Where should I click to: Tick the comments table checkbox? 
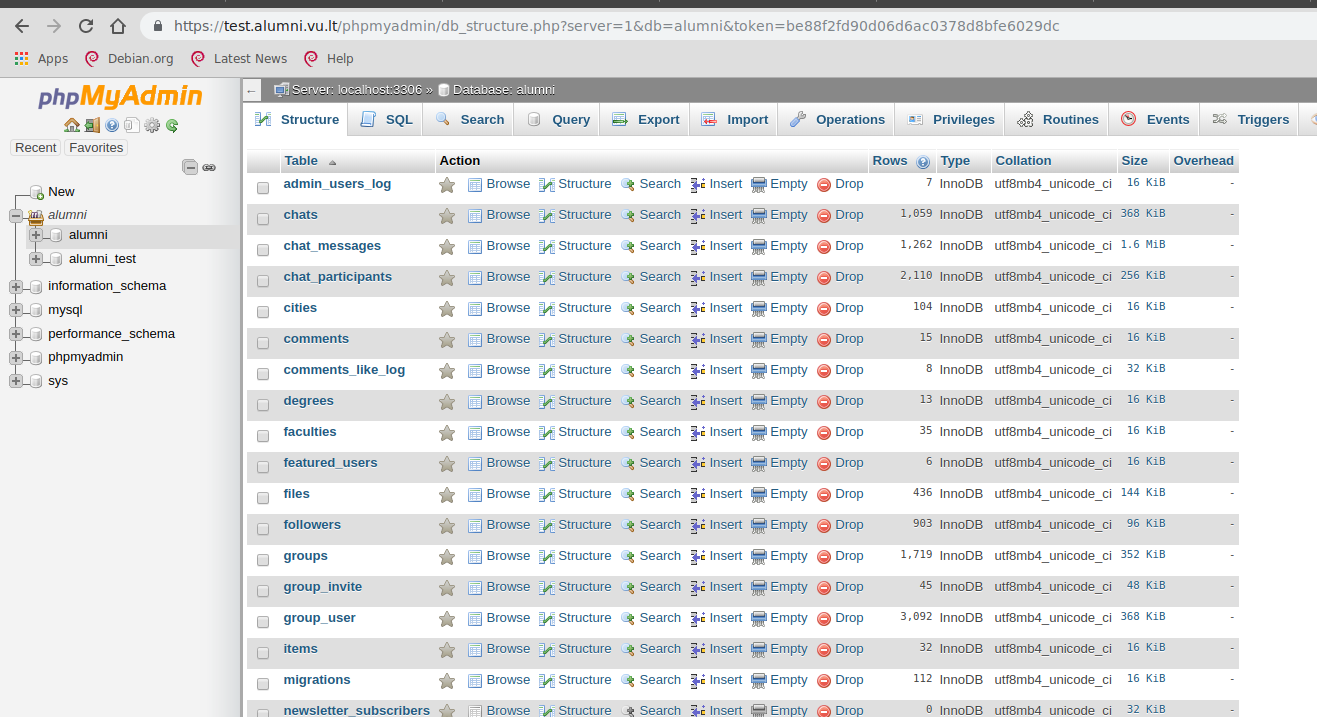point(263,342)
